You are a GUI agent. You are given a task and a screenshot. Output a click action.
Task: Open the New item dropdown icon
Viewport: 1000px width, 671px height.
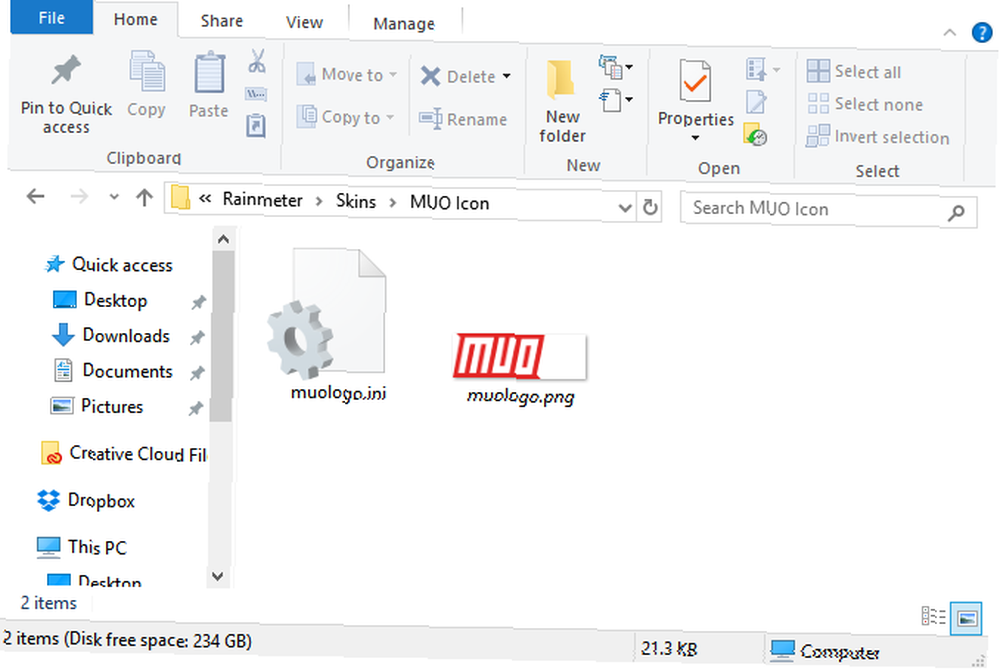[615, 66]
